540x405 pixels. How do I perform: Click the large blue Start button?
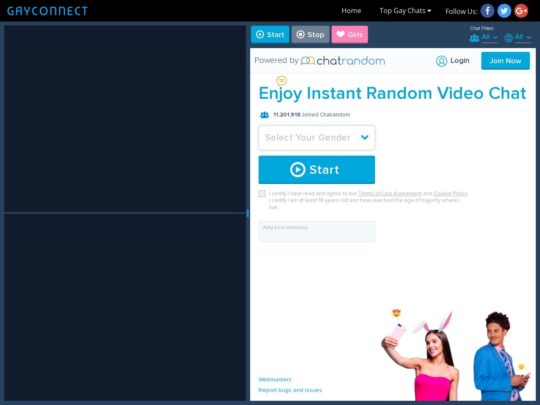317,170
